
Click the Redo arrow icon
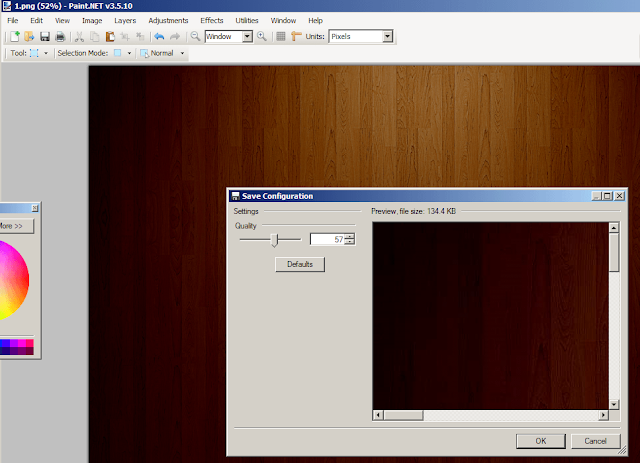pyautogui.click(x=175, y=36)
